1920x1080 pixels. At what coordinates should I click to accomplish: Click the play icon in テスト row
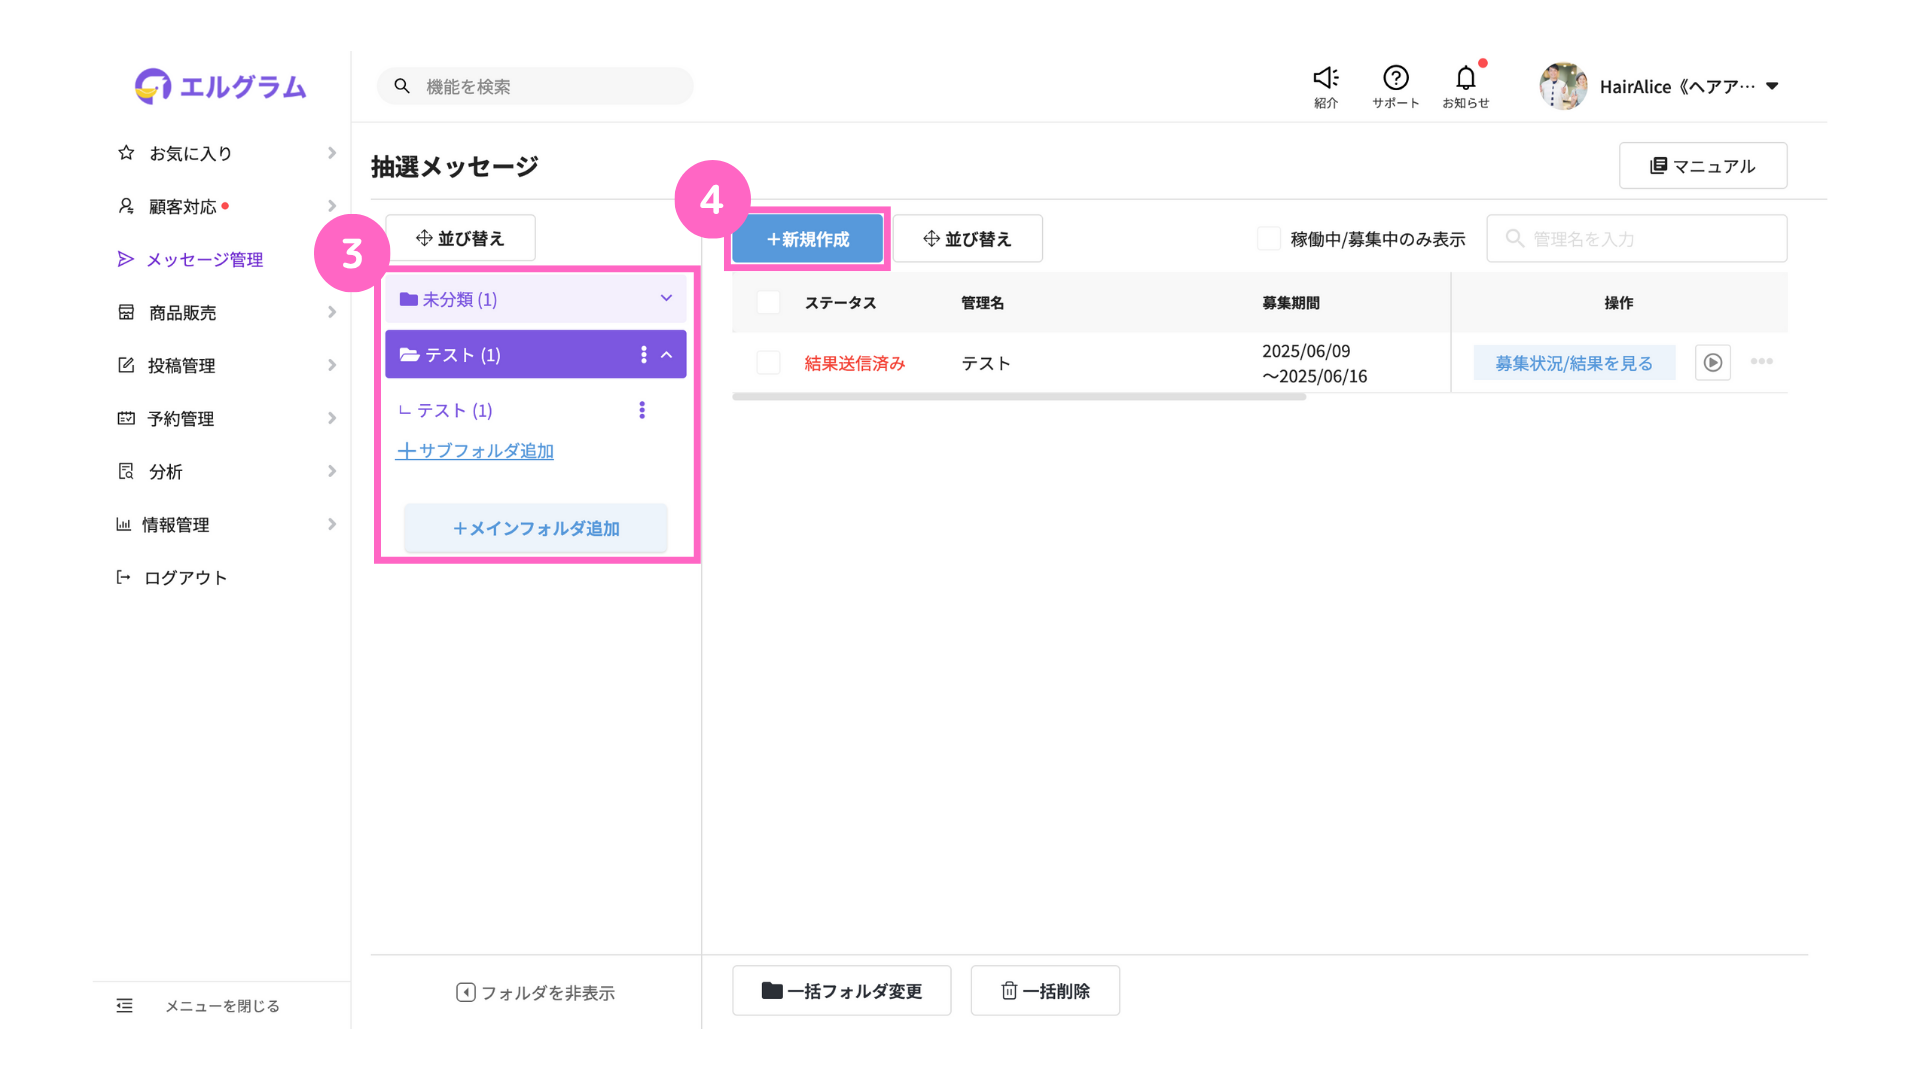1713,362
